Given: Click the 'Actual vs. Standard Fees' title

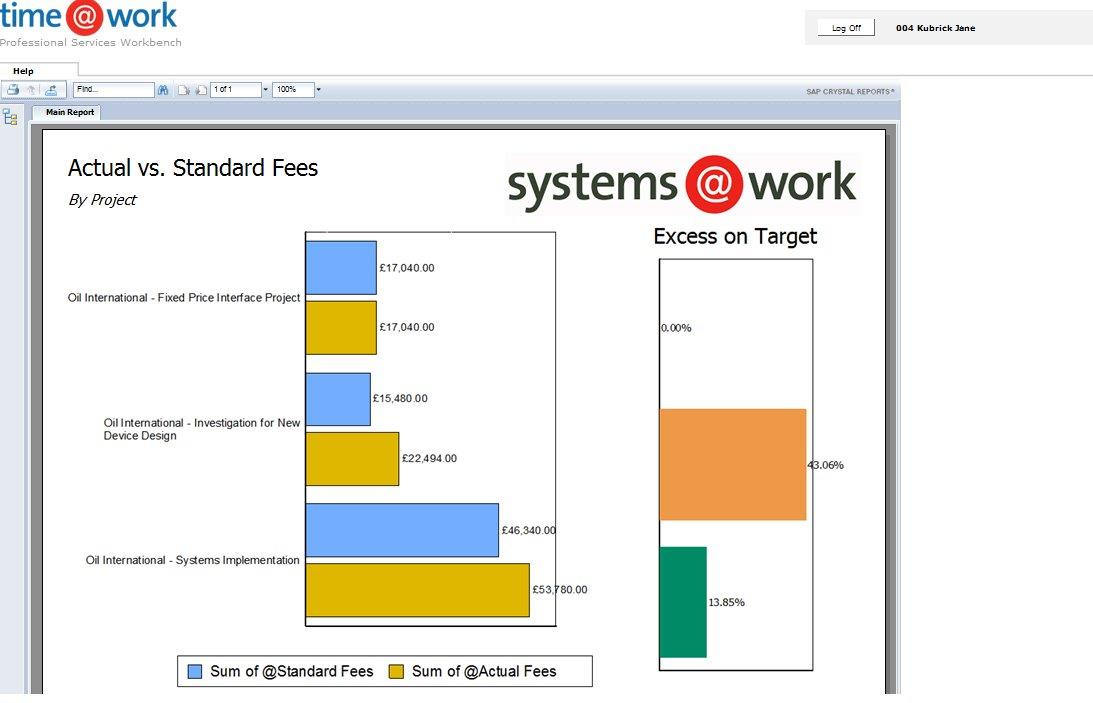Looking at the screenshot, I should point(193,168).
